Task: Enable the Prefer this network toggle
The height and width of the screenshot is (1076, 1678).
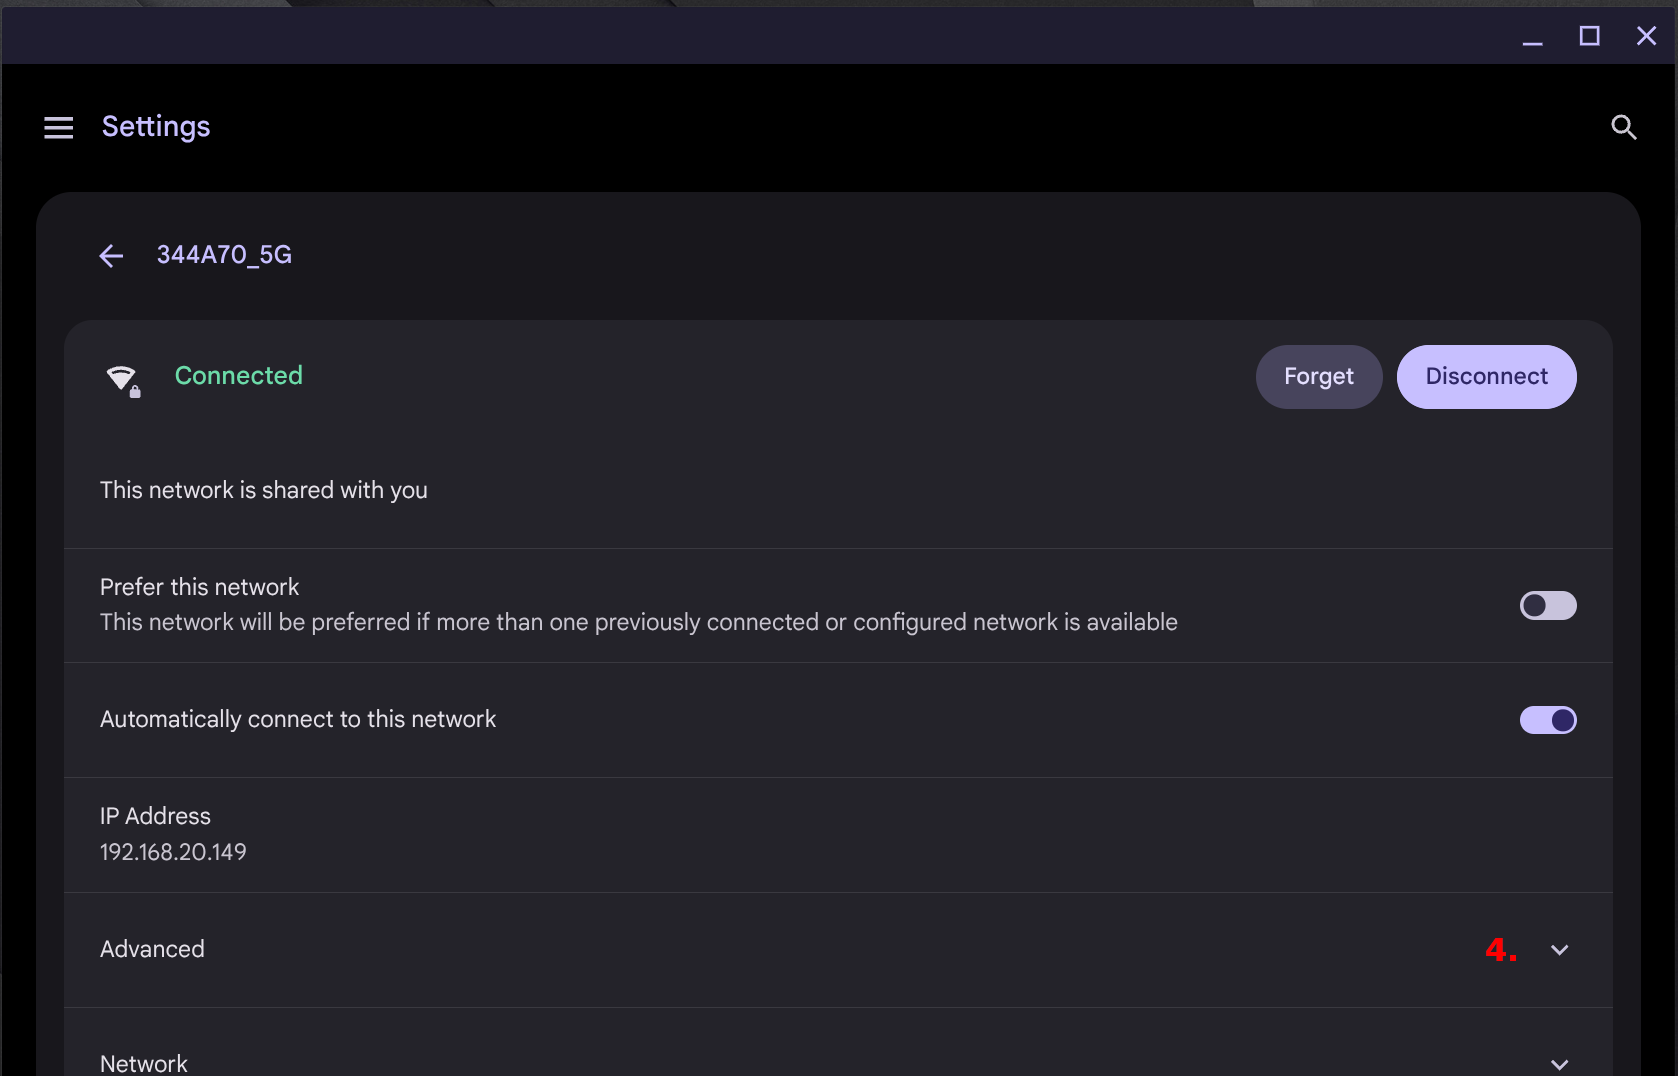Action: pos(1547,606)
